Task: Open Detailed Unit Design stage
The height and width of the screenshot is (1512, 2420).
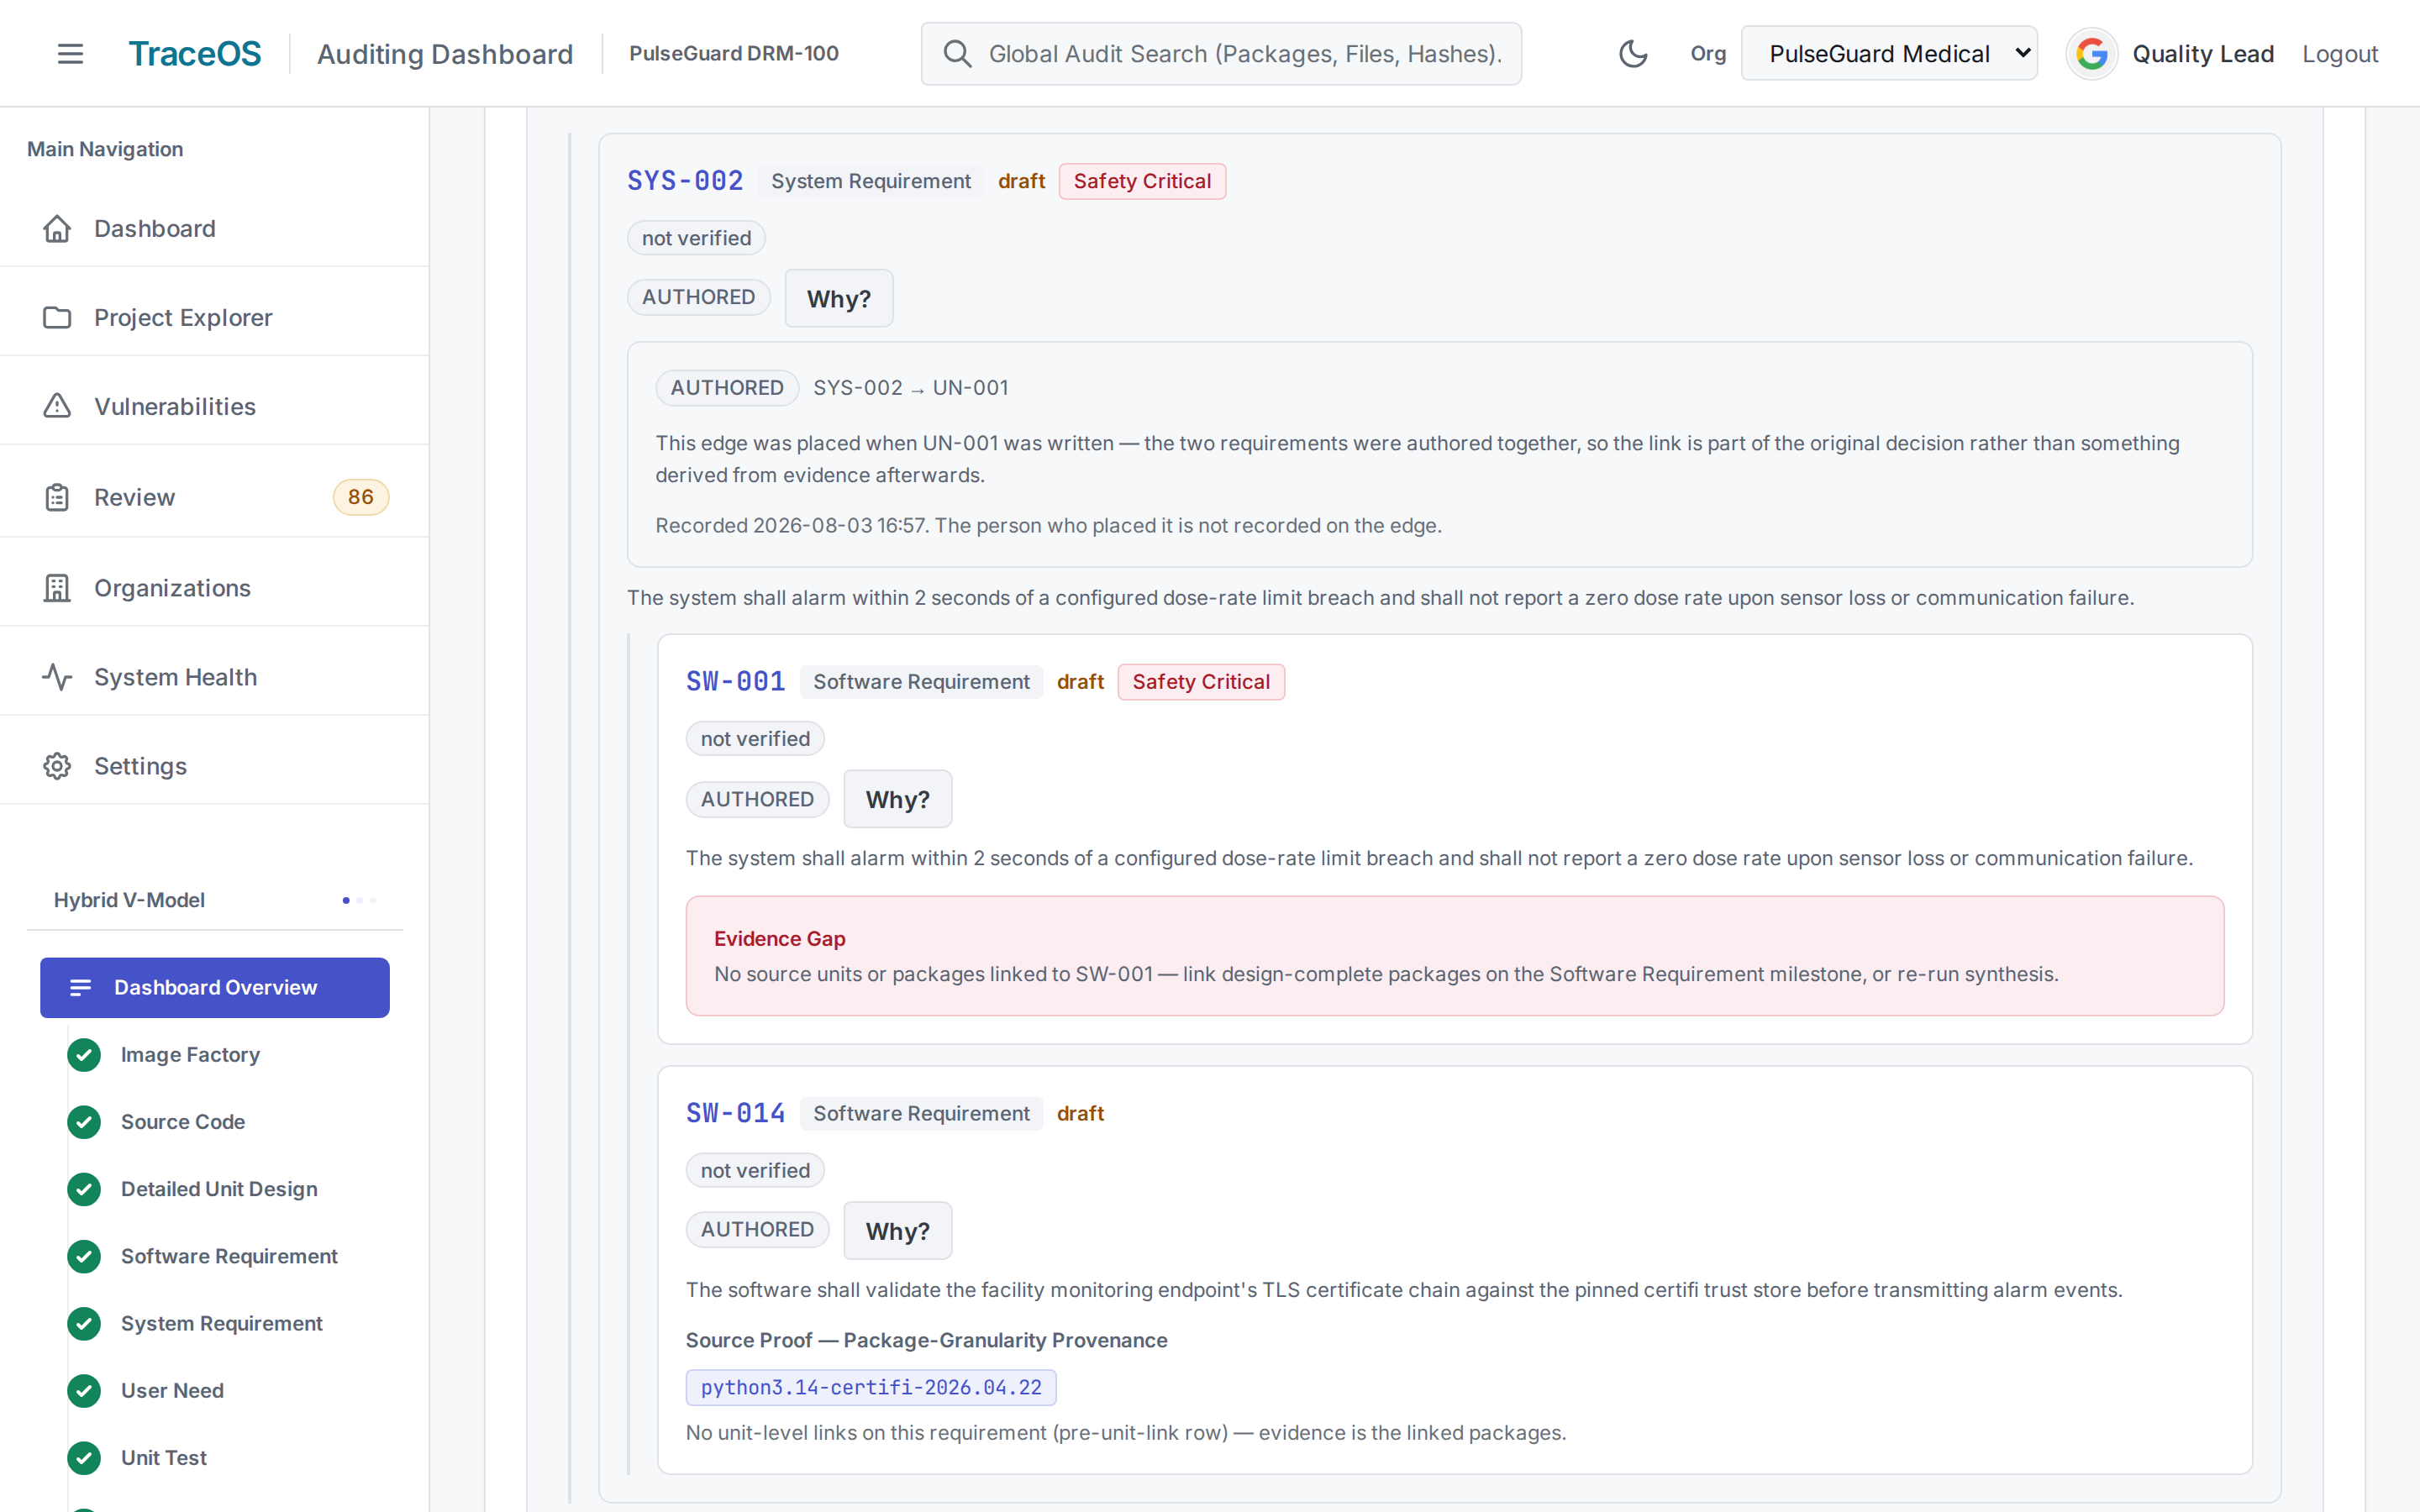Action: tap(219, 1189)
